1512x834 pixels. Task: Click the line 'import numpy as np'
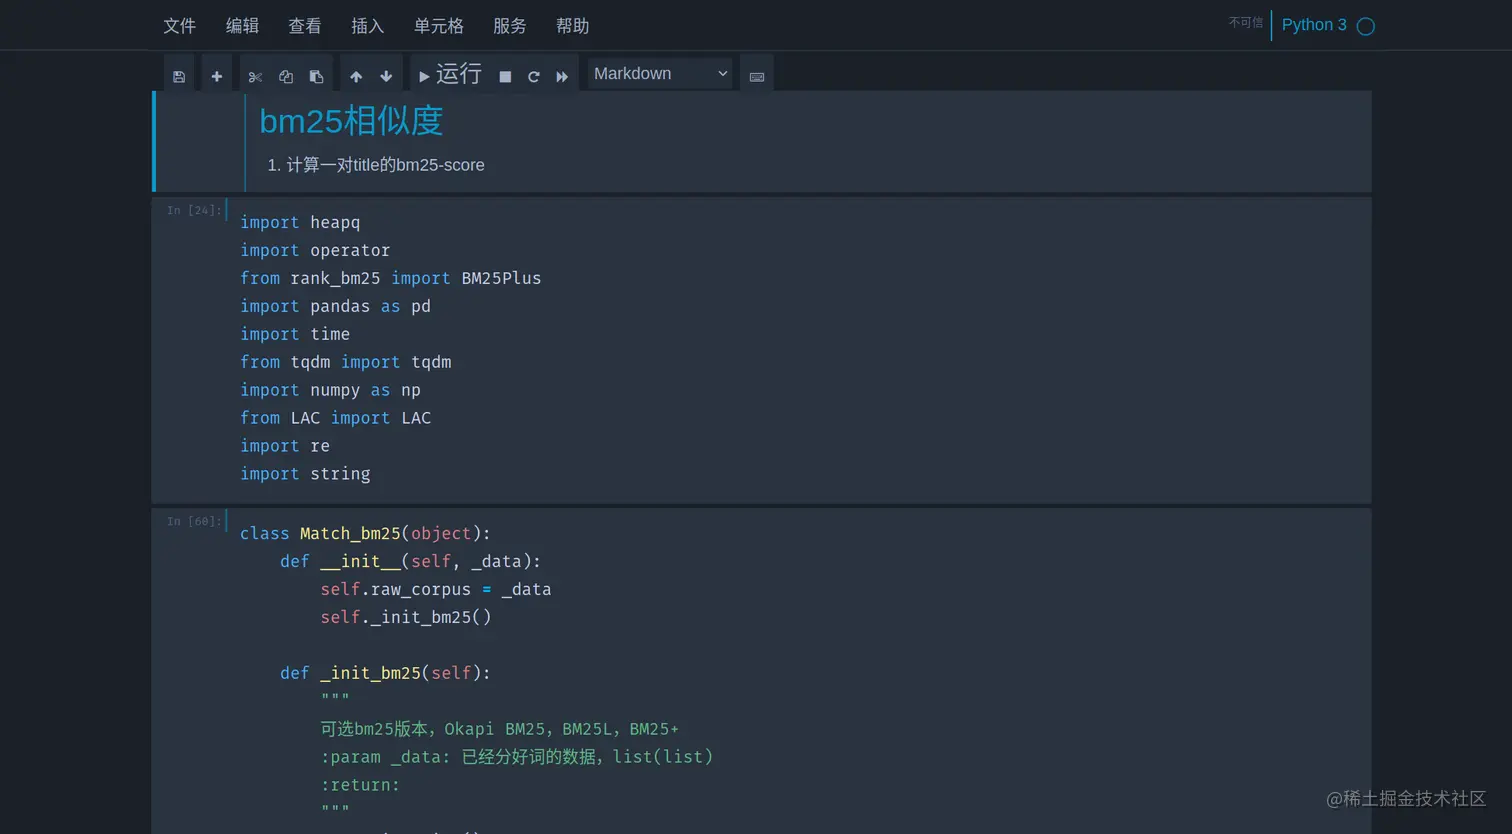point(330,390)
